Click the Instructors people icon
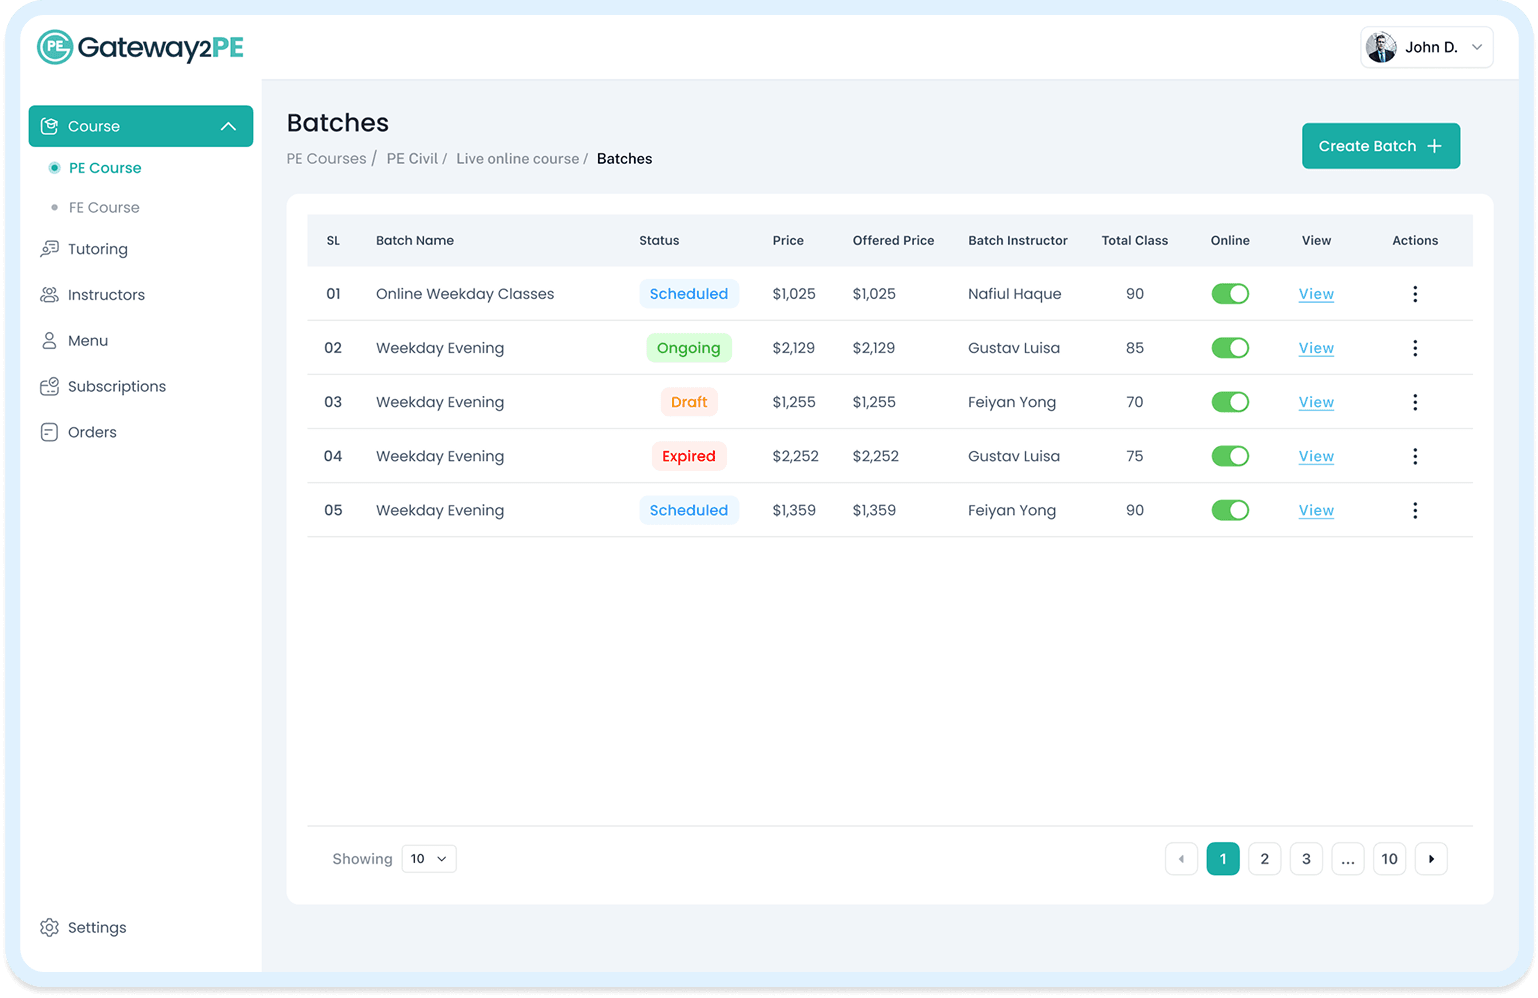This screenshot has width=1538, height=998. (x=49, y=294)
